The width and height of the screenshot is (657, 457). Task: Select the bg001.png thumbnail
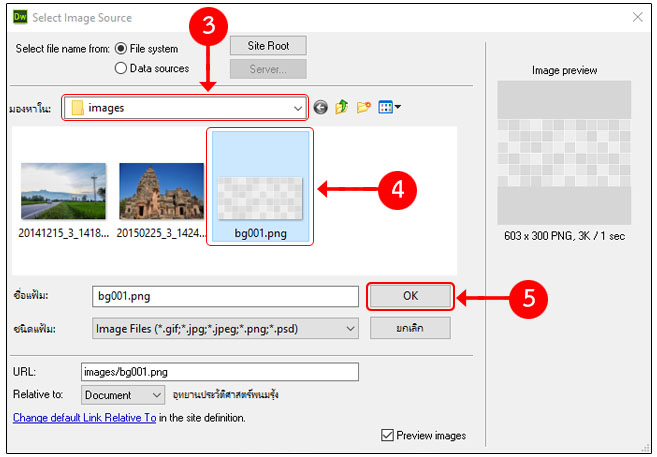259,187
